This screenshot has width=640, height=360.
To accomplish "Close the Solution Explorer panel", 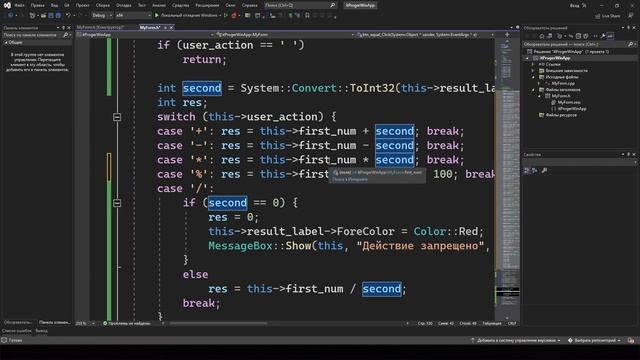I will pyautogui.click(x=634, y=28).
